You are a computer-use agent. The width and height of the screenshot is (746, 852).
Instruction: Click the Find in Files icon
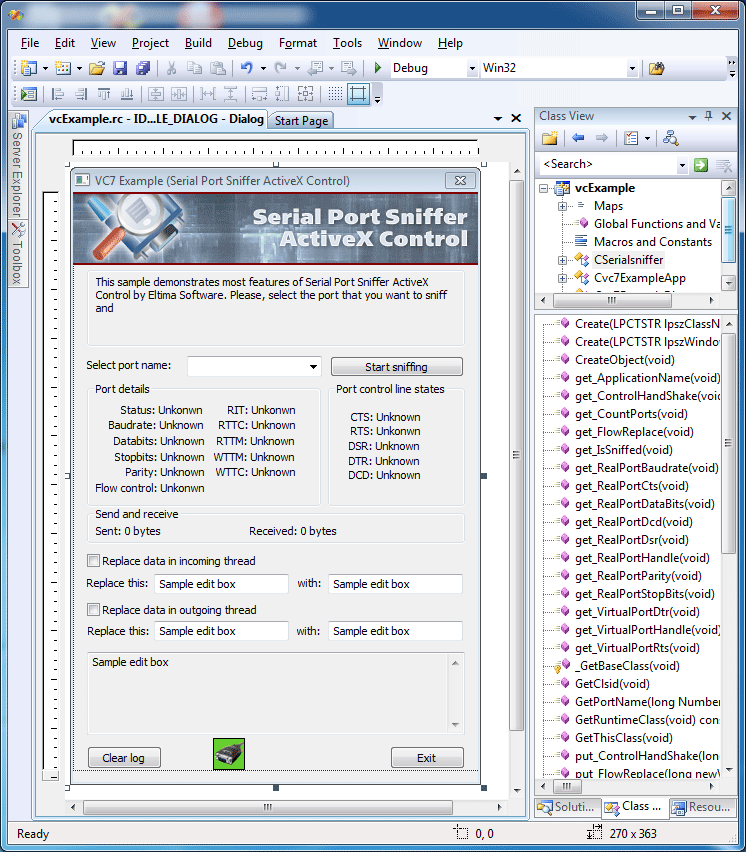pos(656,68)
